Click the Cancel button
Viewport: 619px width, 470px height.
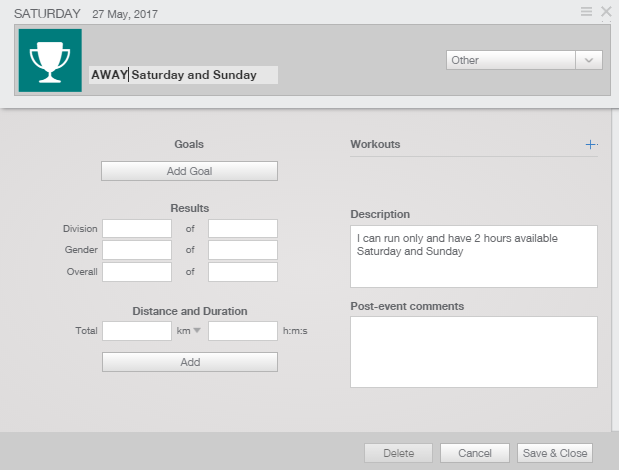[x=475, y=453]
